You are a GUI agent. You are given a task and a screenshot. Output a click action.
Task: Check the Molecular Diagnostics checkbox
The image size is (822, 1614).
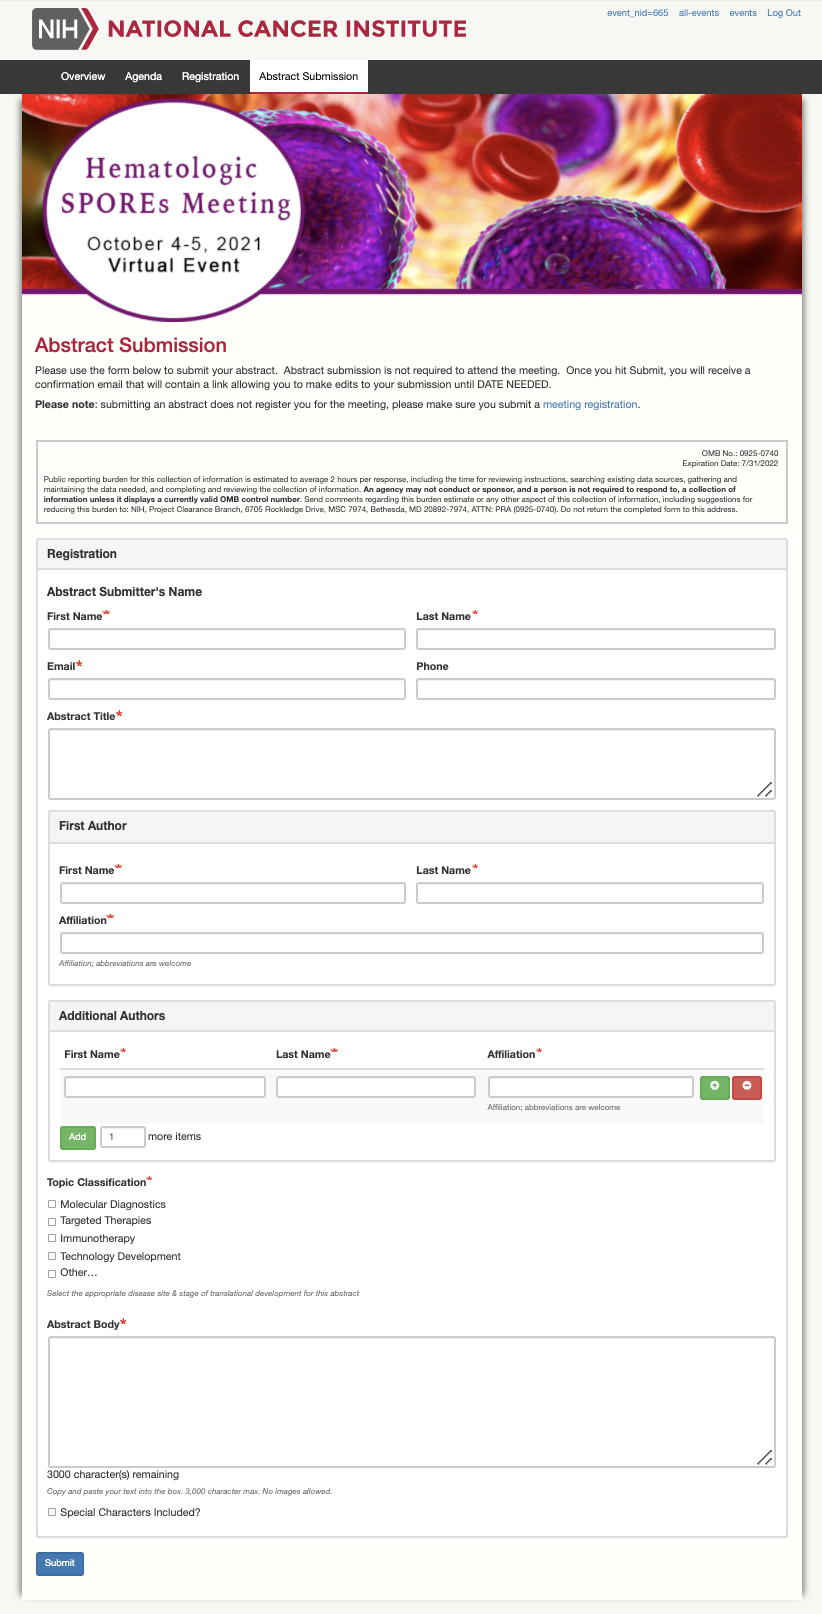[x=52, y=1204]
